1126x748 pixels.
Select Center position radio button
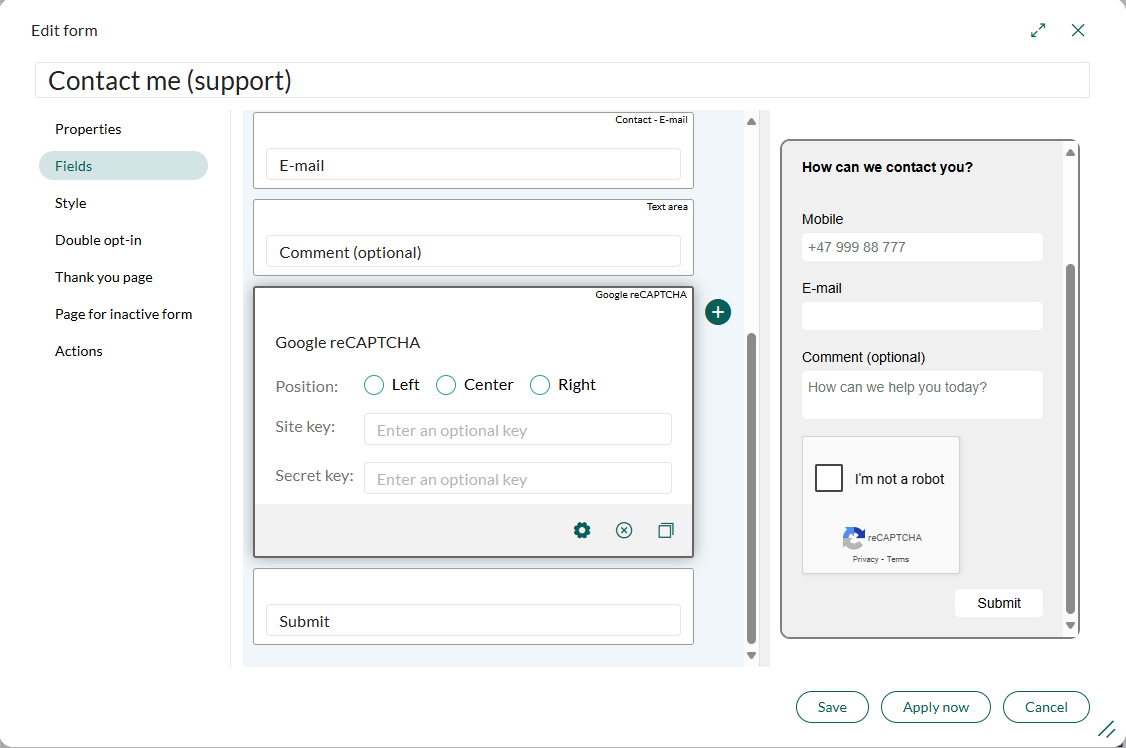coord(446,385)
